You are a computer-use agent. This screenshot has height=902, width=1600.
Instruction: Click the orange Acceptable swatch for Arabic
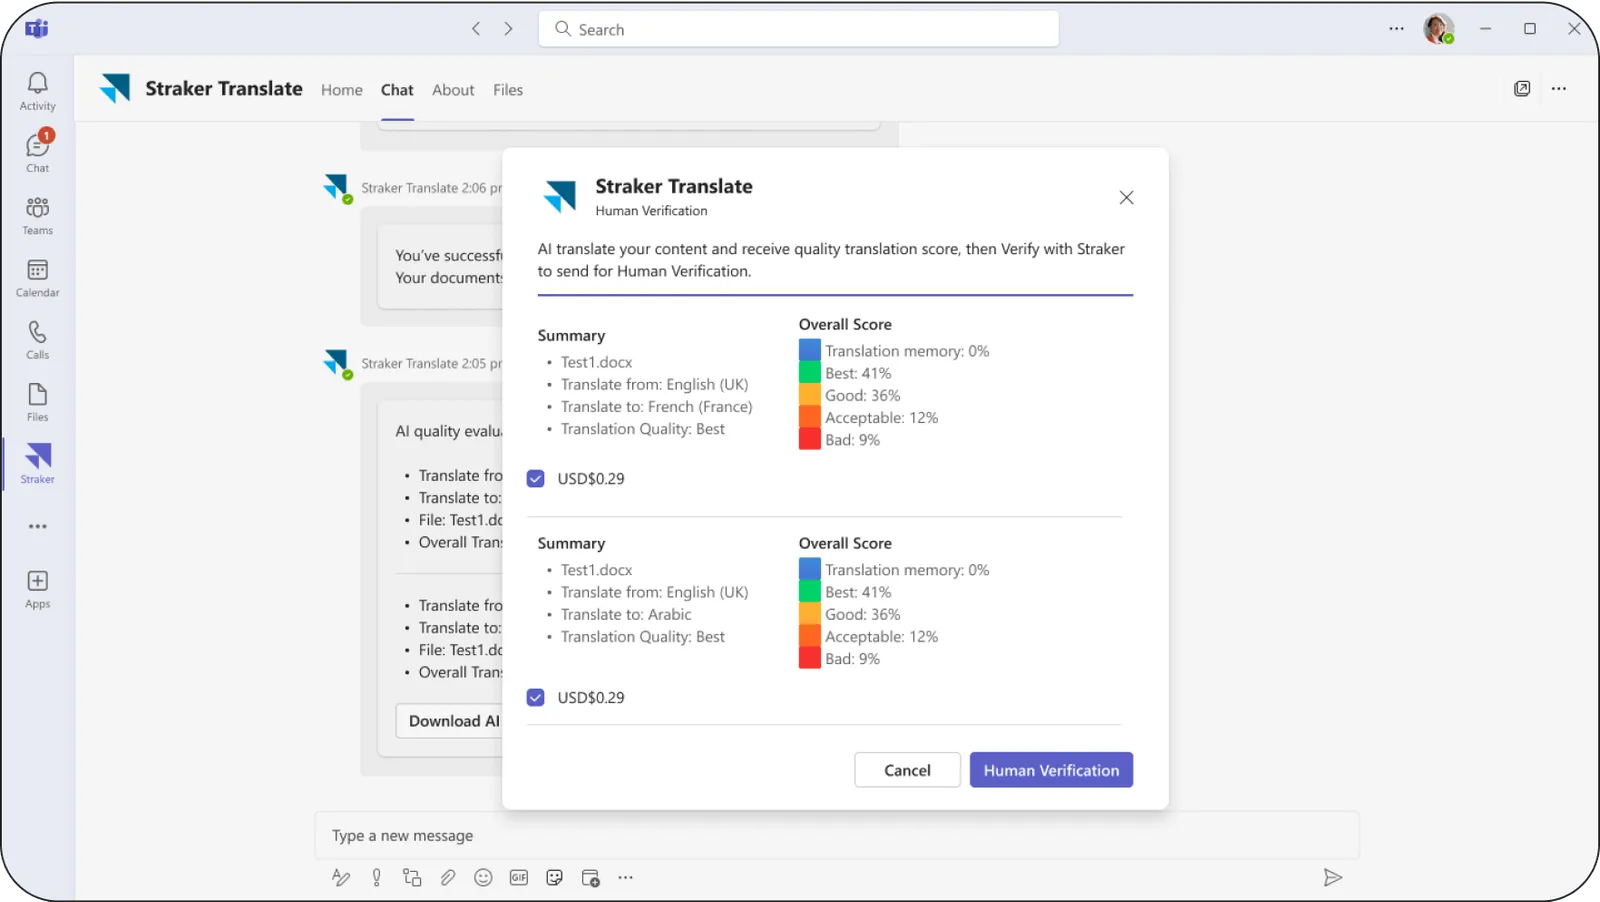point(810,636)
